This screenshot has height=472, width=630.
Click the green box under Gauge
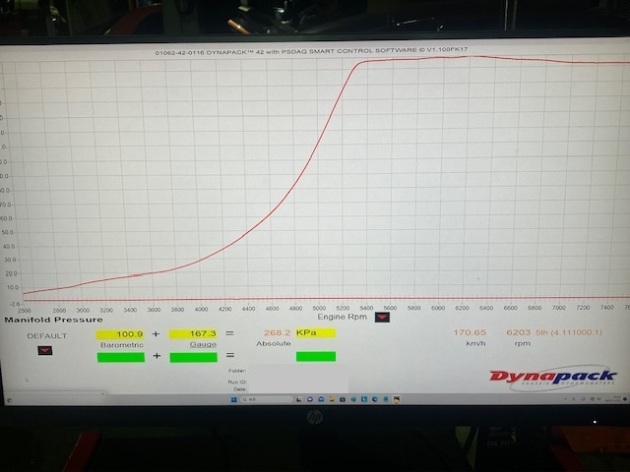tap(194, 356)
